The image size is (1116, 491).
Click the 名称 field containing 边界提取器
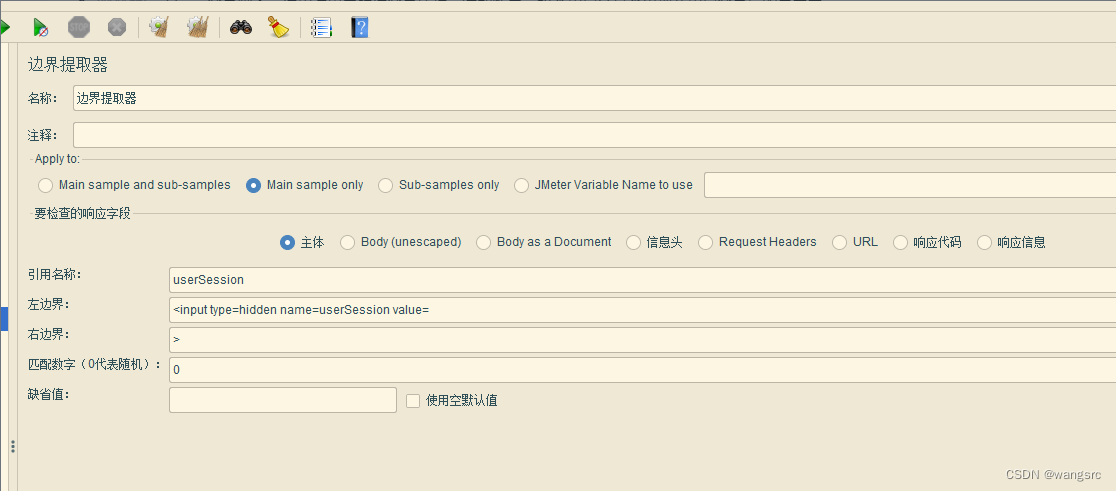[x=594, y=99]
